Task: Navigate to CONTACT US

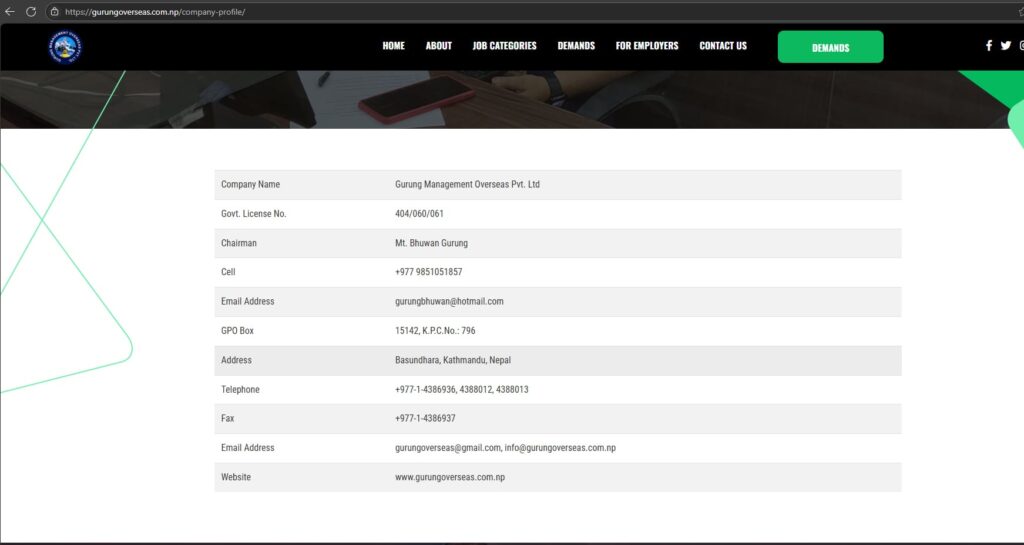Action: click(x=722, y=46)
